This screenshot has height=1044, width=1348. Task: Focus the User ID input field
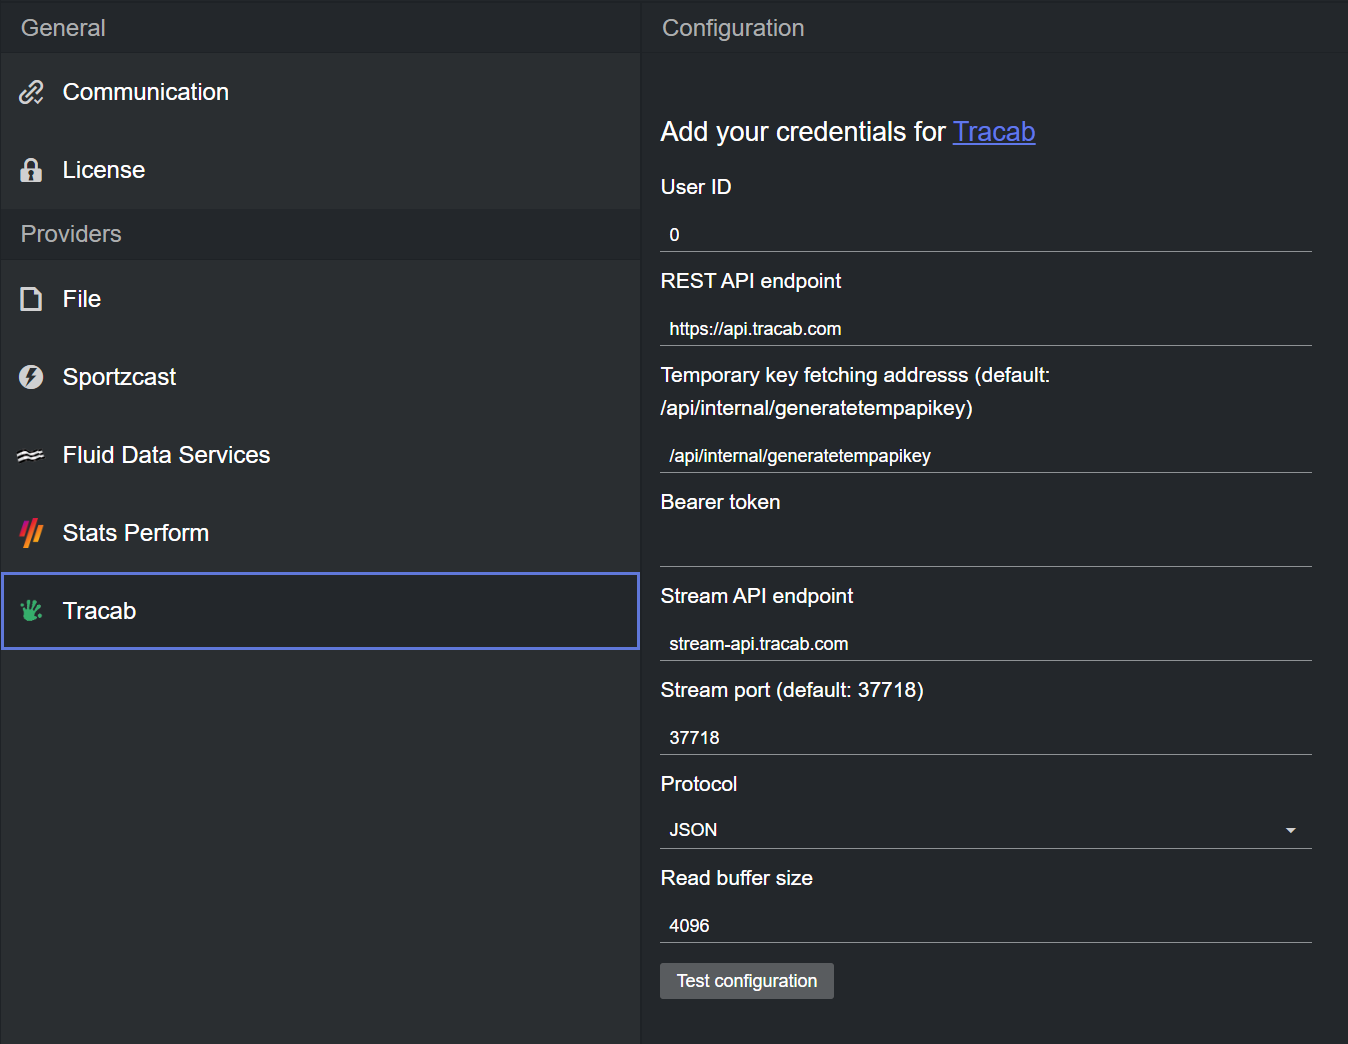coord(985,235)
